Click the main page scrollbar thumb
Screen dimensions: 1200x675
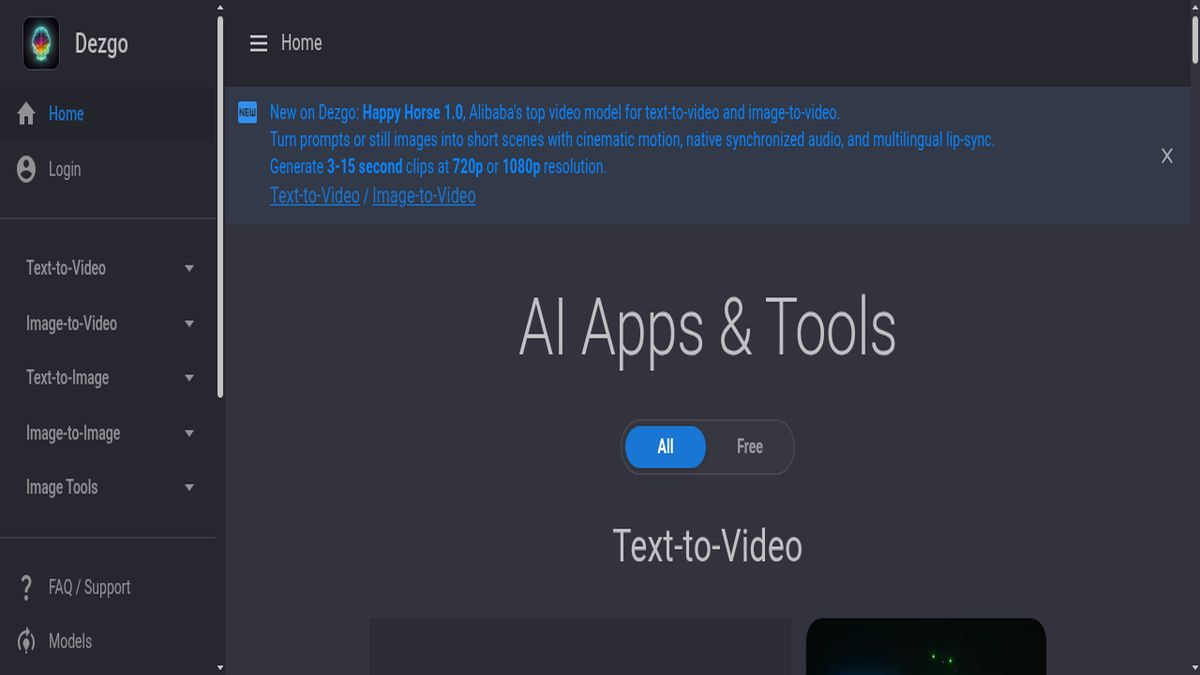coord(1193,42)
